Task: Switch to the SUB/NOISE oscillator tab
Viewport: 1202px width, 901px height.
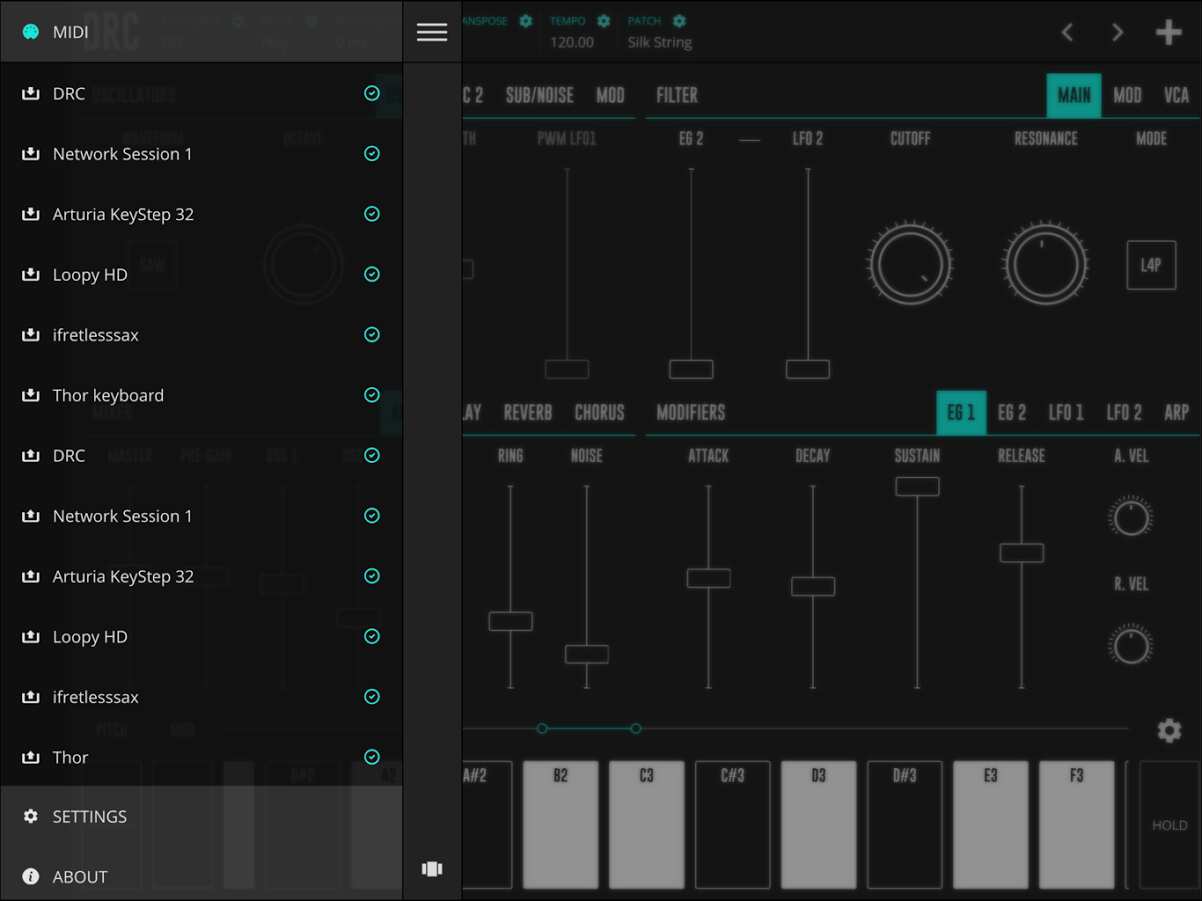Action: 539,95
